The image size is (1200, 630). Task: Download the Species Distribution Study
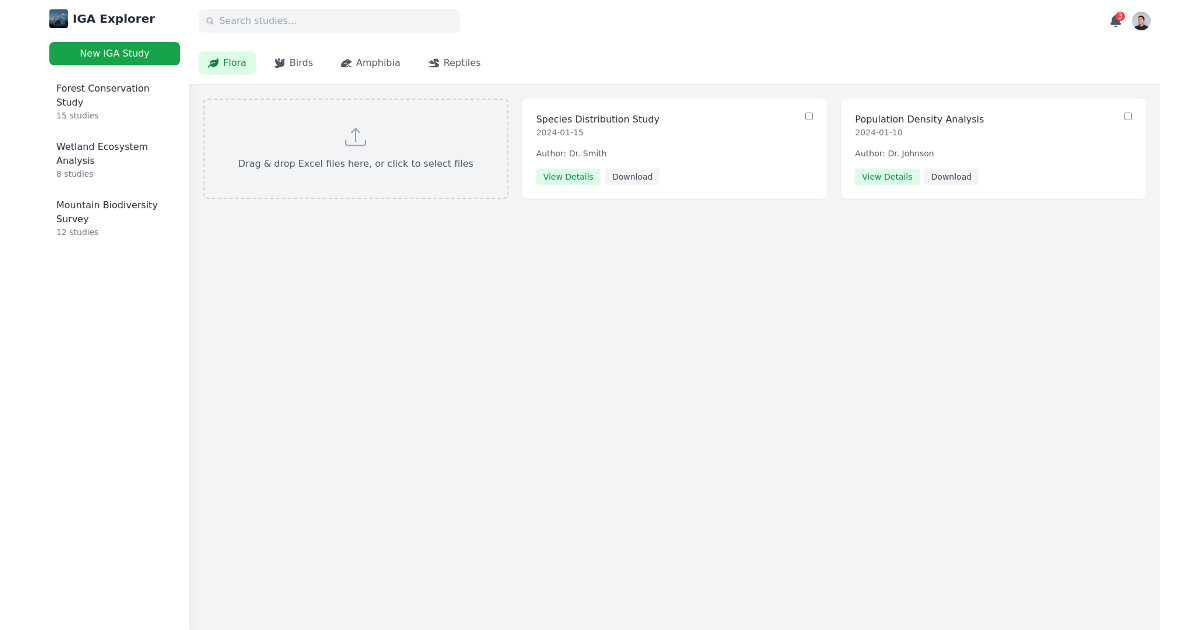pos(632,177)
